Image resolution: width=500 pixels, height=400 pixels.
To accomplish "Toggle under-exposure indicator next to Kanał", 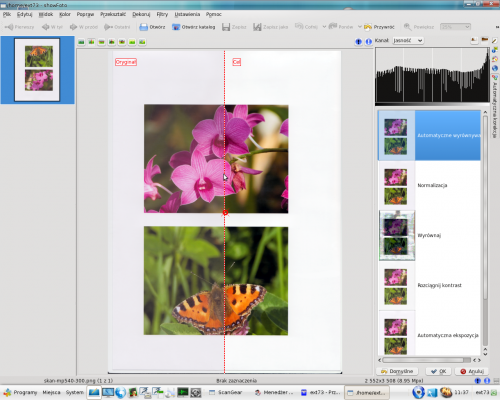I will [x=358, y=42].
